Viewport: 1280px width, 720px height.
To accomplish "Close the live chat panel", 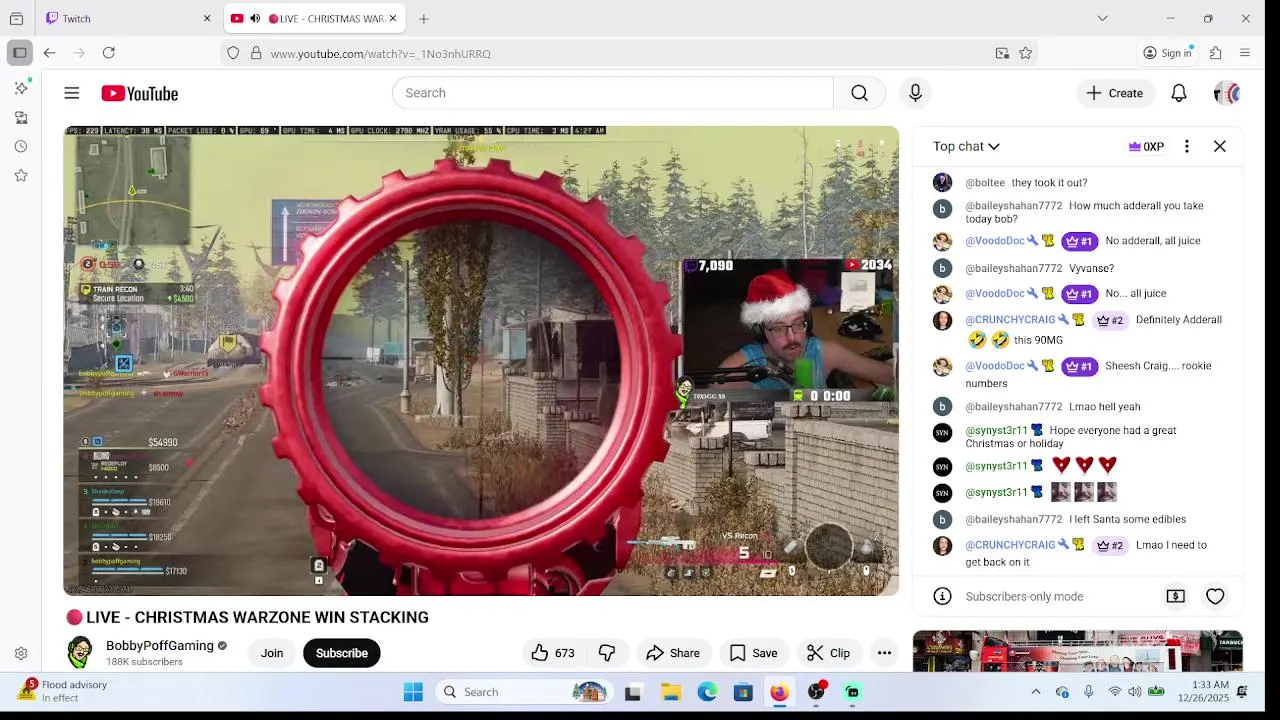I will point(1220,146).
